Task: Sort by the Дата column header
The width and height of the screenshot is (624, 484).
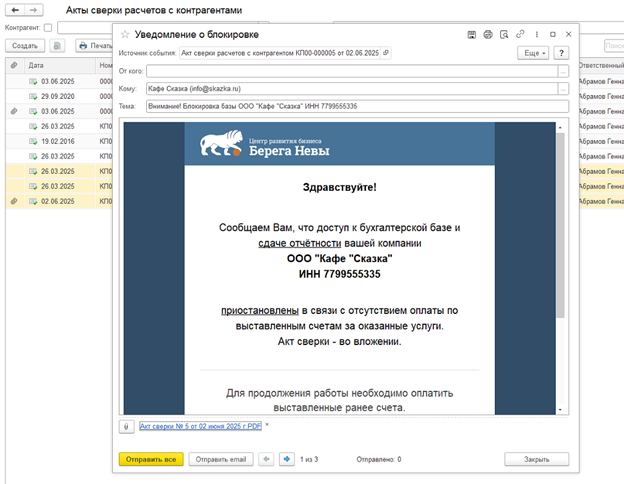Action: (60, 65)
